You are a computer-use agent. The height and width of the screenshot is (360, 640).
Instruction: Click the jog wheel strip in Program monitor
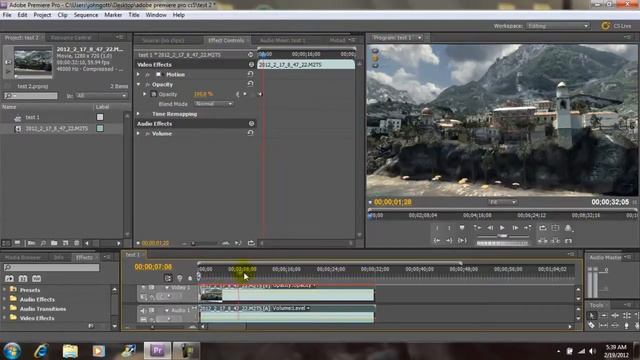[503, 243]
